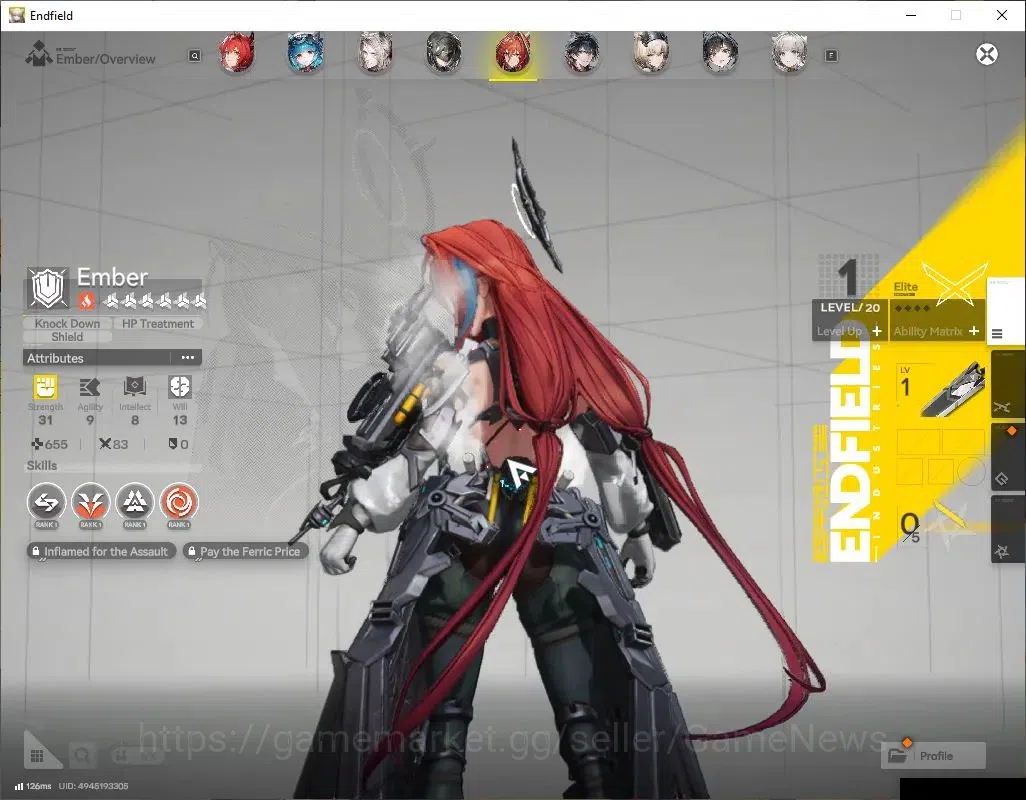
Task: Open the Knock Down tag
Action: point(67,323)
